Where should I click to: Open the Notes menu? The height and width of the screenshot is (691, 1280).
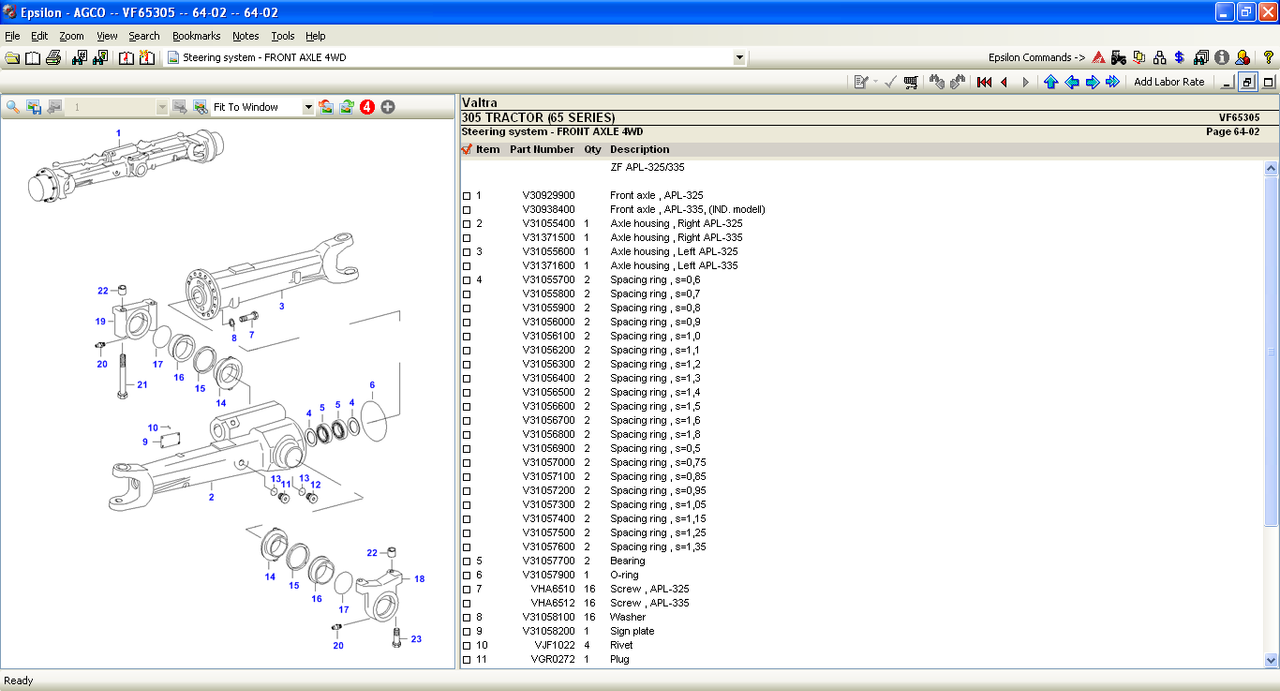[x=245, y=36]
